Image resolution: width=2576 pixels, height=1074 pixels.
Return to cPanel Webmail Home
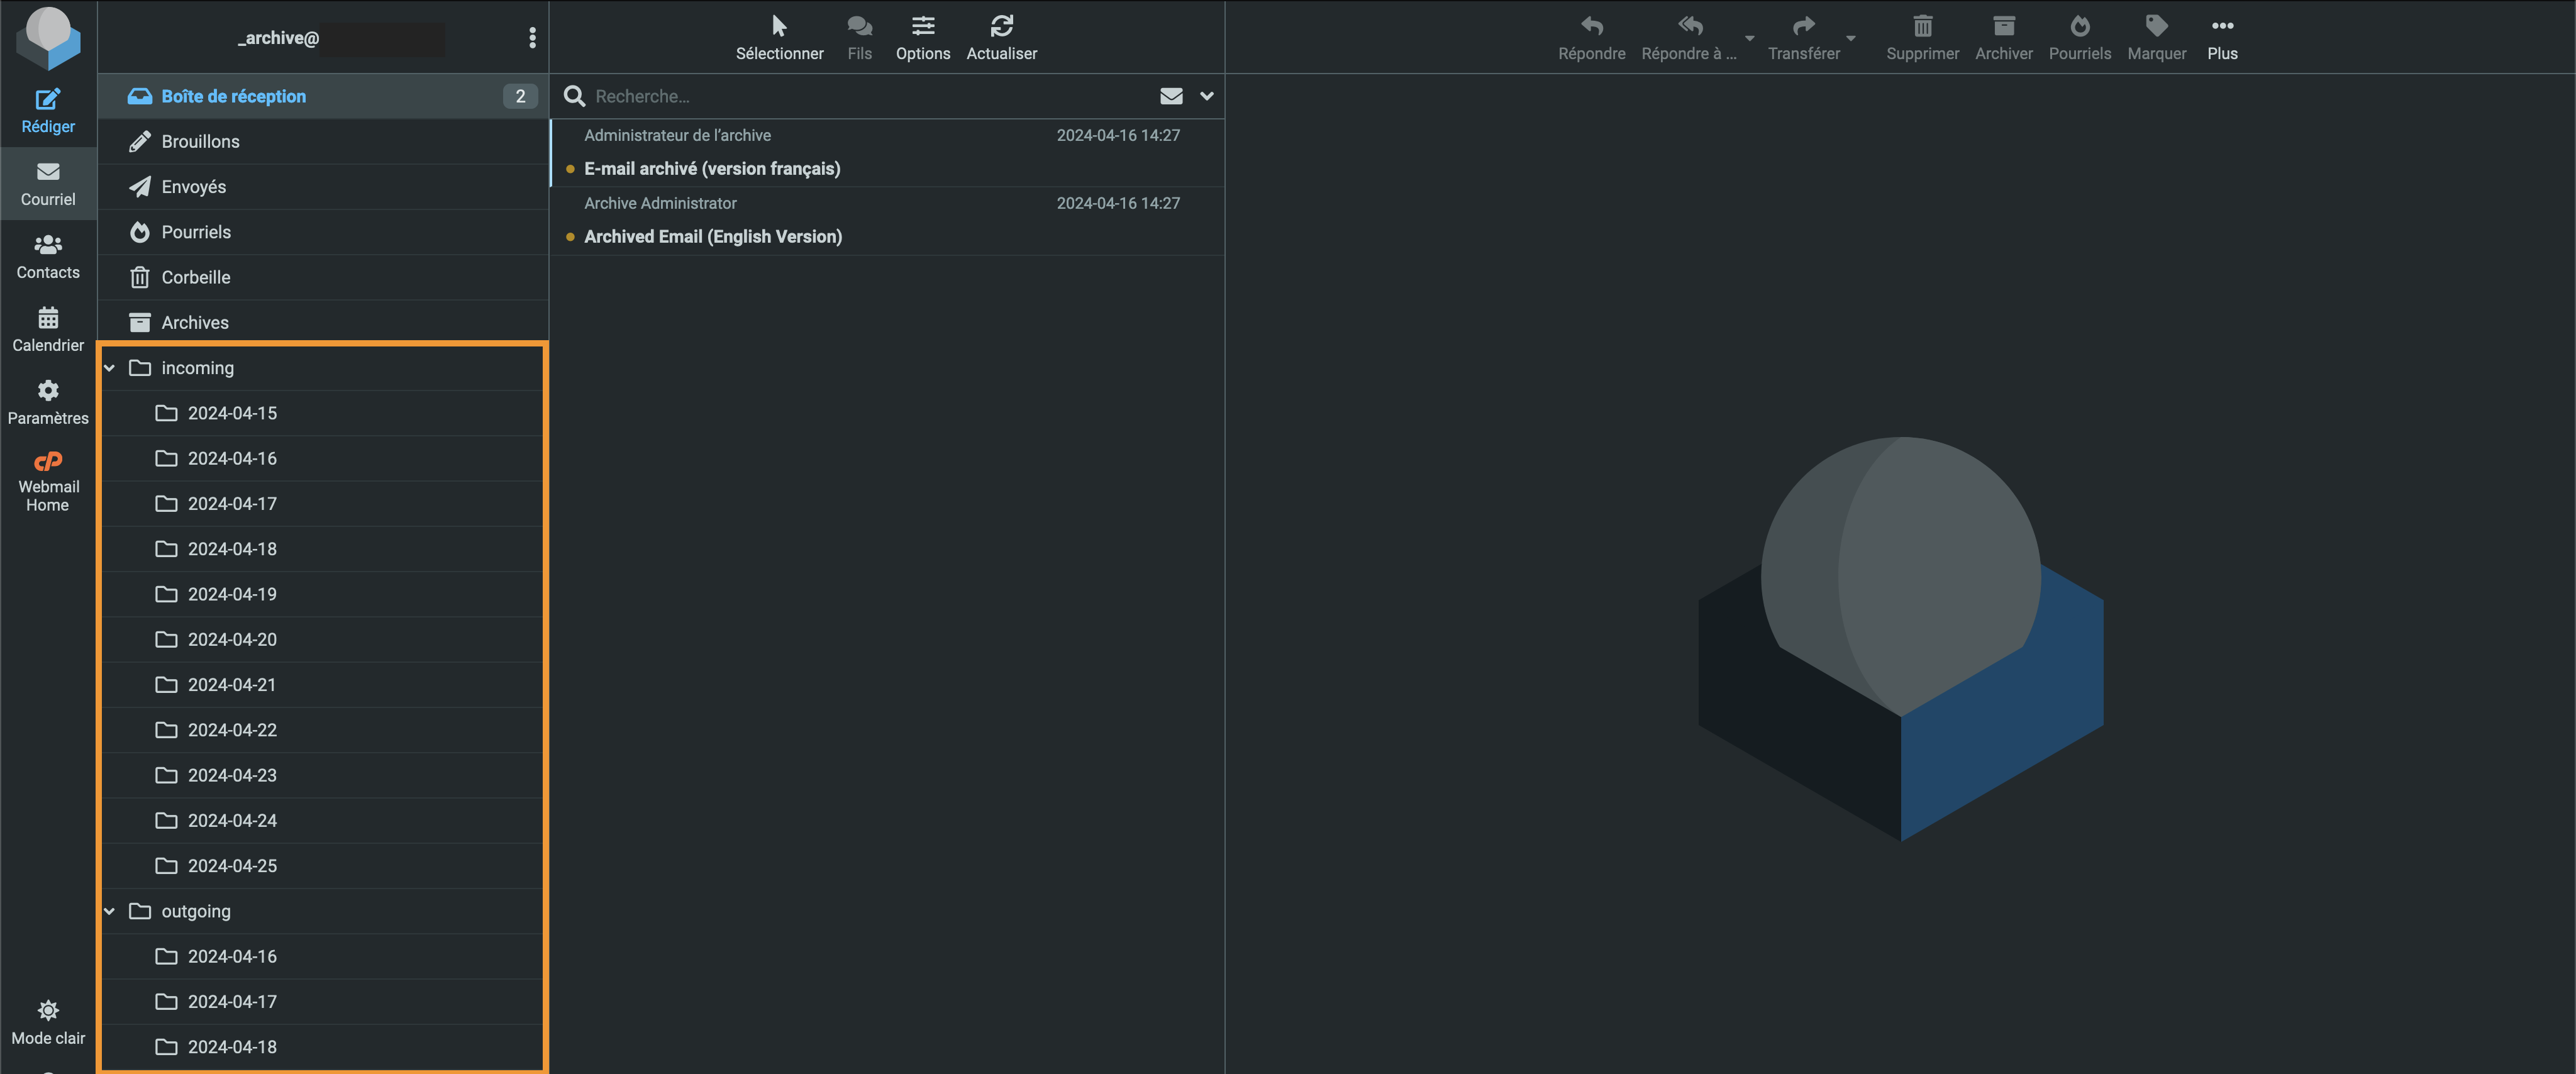tap(48, 481)
